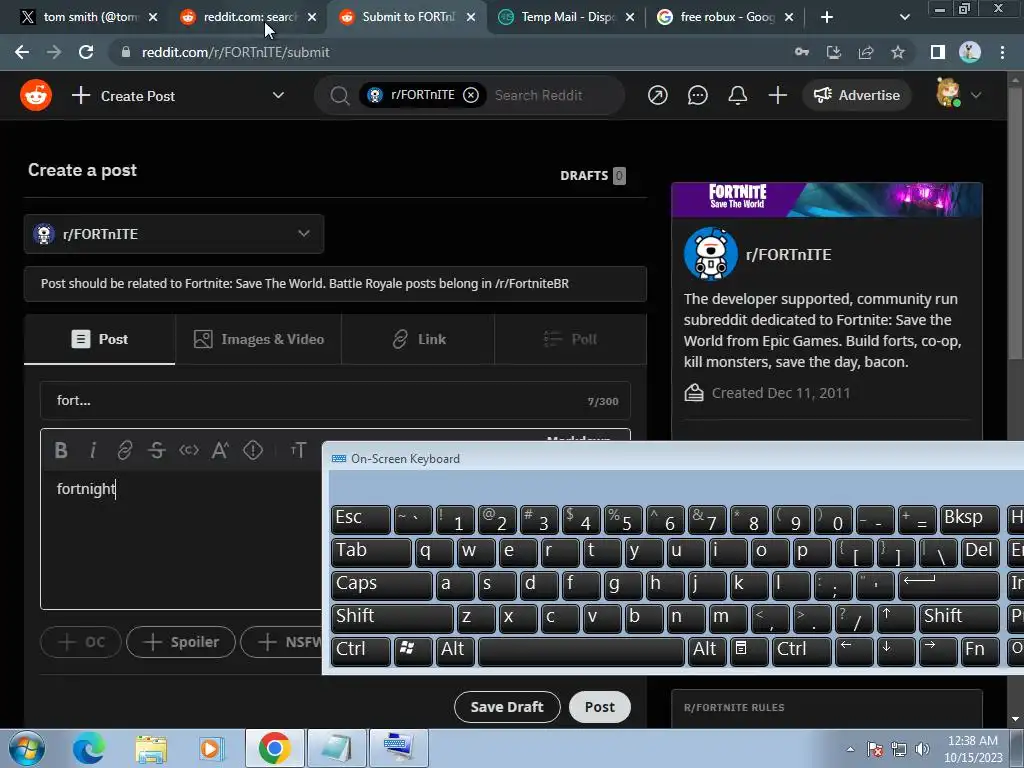Image resolution: width=1024 pixels, height=768 pixels.
Task: Toggle Fn key on On-Screen Keyboard
Action: click(x=980, y=651)
